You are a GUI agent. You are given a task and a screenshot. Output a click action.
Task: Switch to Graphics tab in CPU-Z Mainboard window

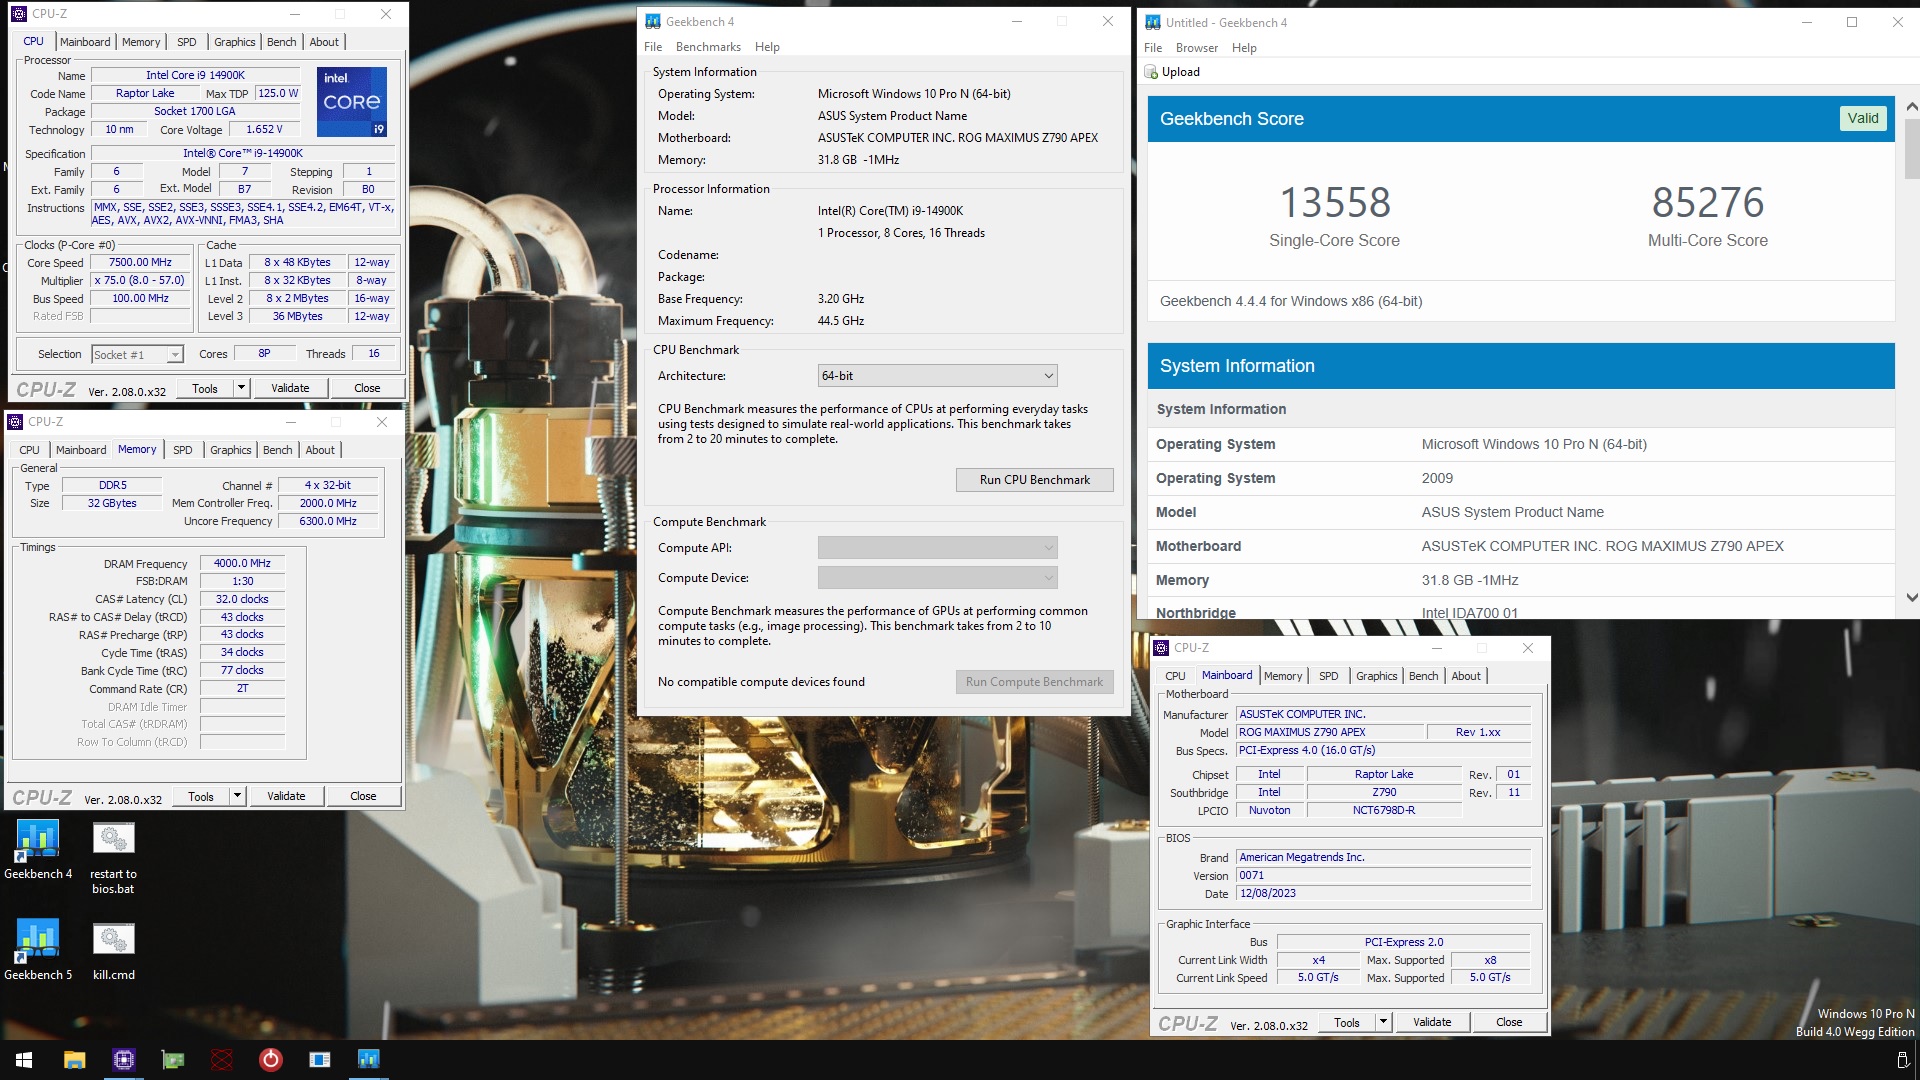point(1376,676)
